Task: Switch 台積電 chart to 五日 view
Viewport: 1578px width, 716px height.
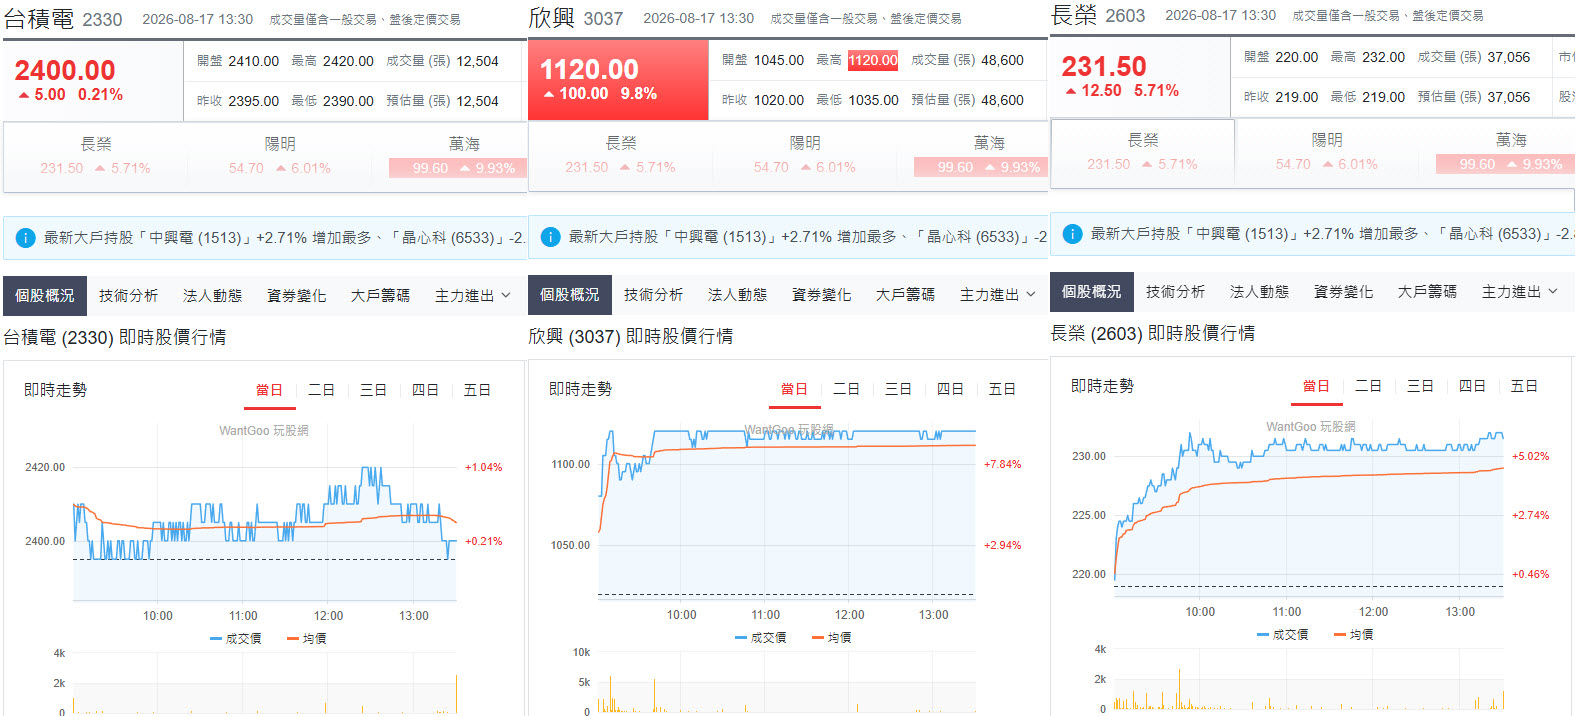Action: point(478,390)
